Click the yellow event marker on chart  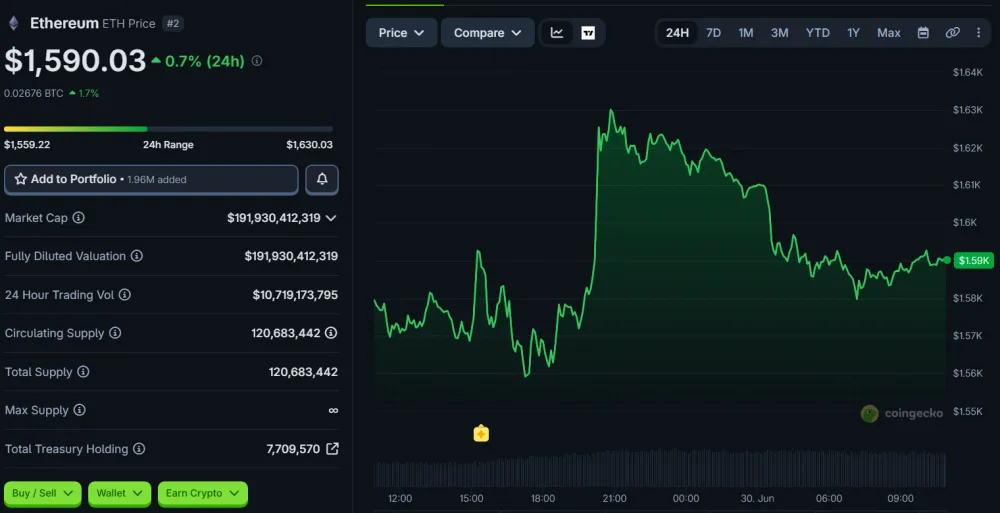(481, 434)
